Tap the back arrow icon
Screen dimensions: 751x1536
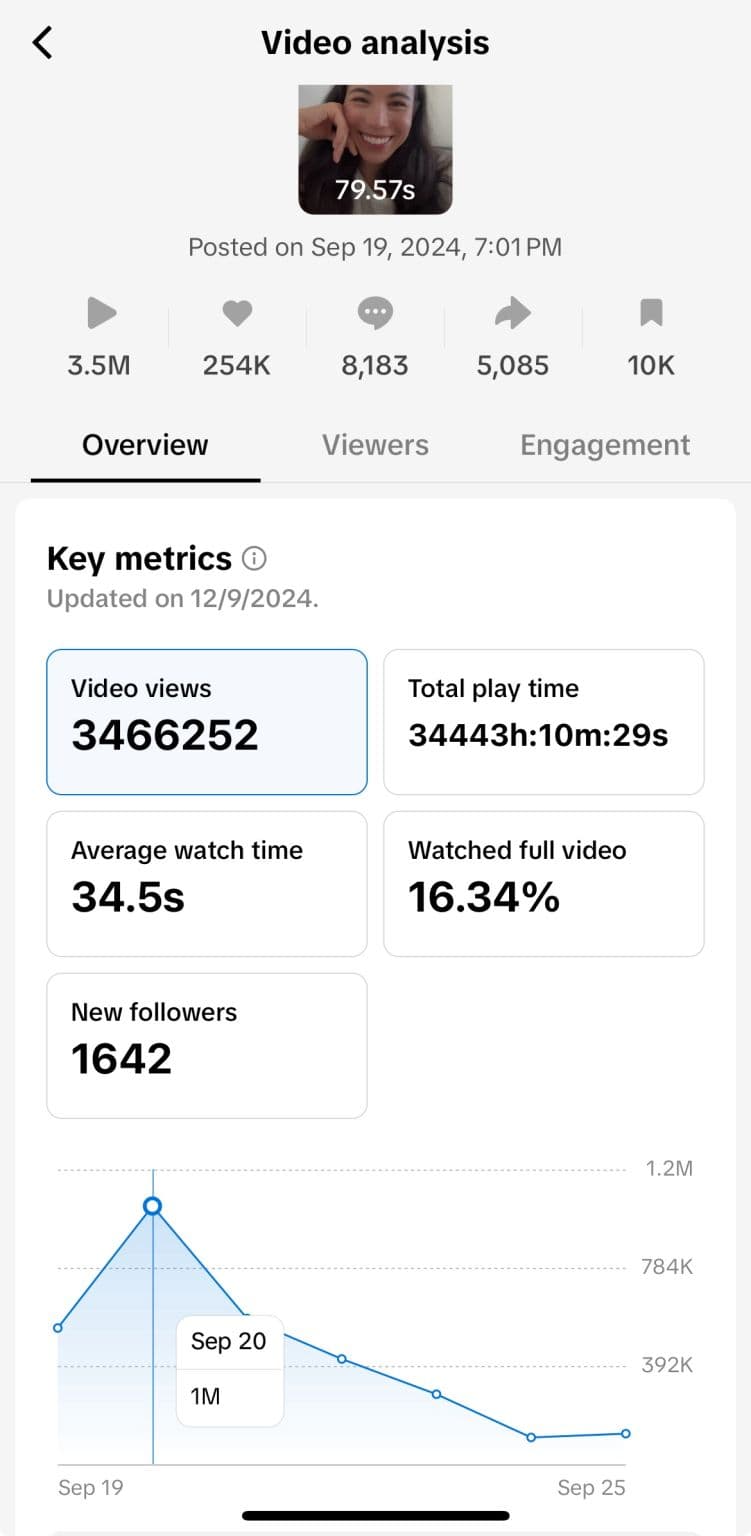point(42,43)
